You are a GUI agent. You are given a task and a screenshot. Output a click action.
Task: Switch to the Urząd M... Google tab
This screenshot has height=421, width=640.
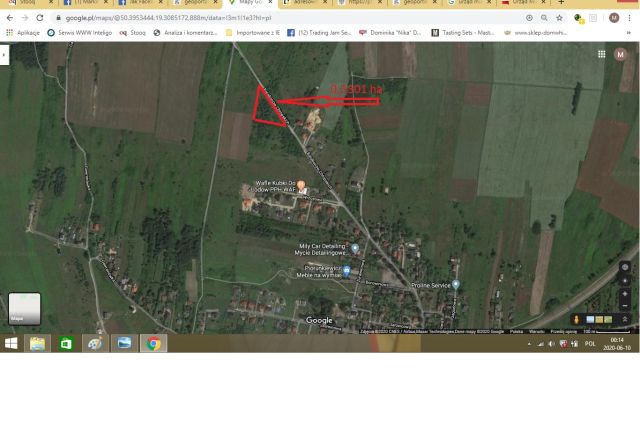point(469,2)
